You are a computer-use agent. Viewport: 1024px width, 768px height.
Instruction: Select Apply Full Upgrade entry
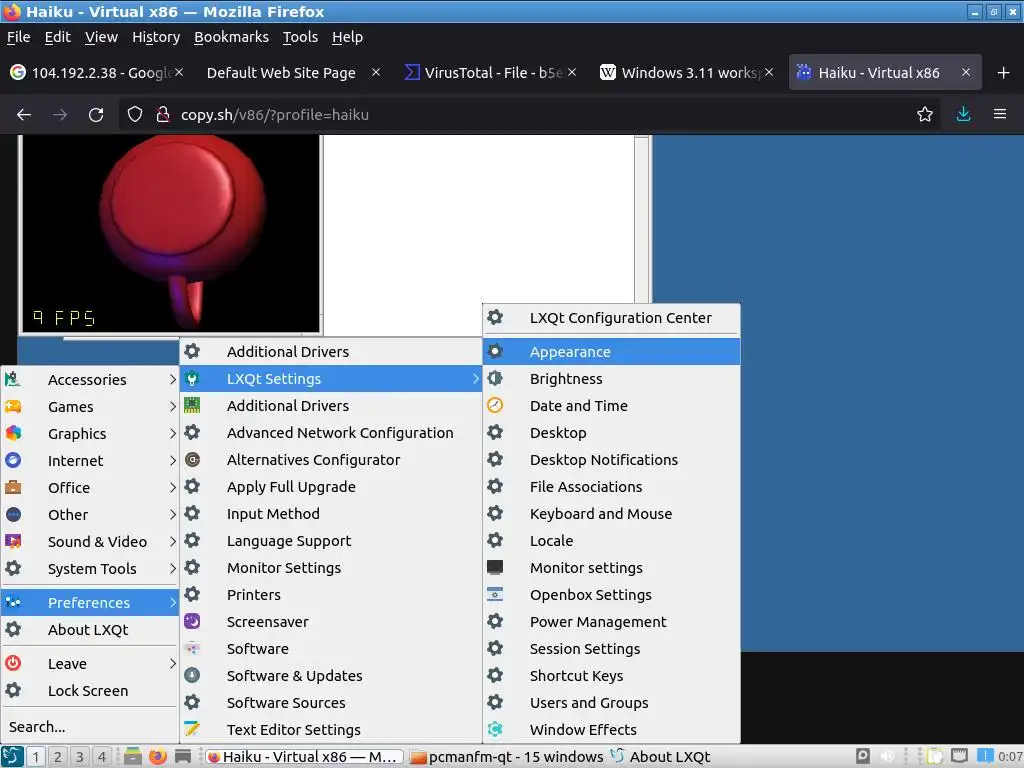[330, 487]
